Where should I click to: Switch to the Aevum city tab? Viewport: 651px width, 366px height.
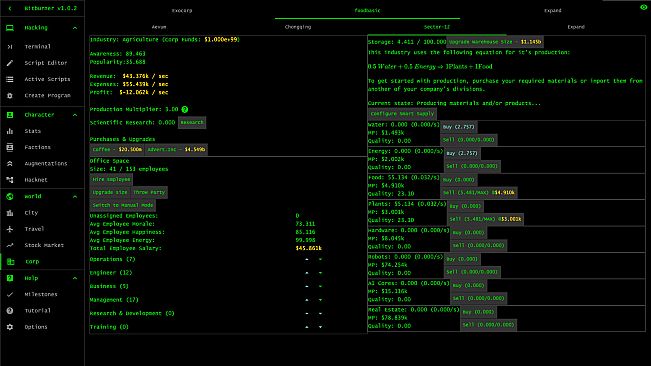coord(159,27)
